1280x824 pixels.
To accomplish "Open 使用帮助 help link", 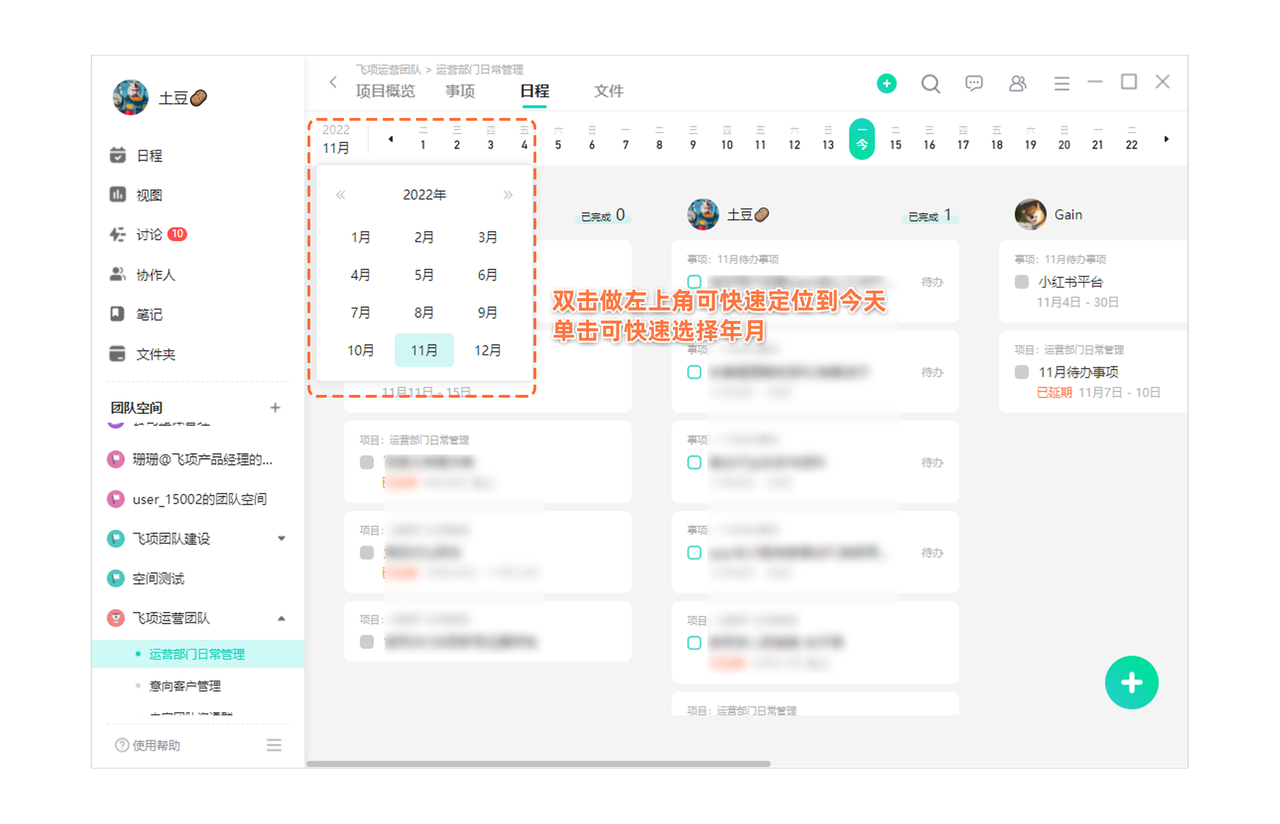I will [149, 745].
